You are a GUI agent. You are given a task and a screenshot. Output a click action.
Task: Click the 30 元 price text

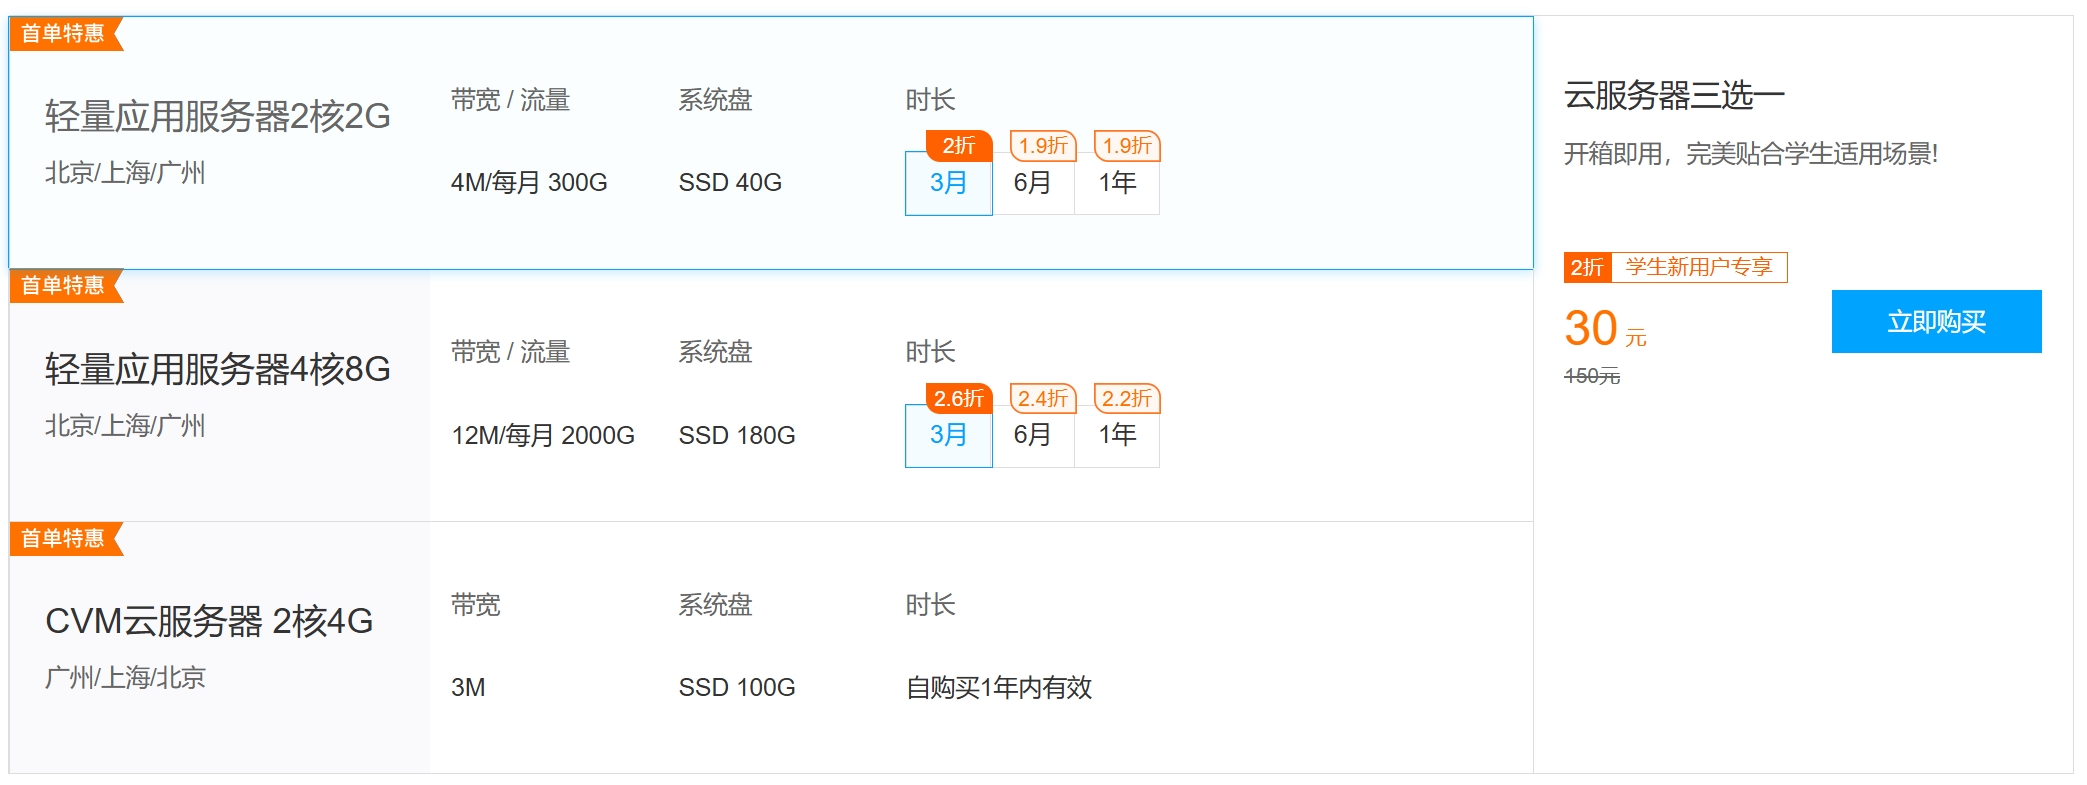[x=1605, y=329]
